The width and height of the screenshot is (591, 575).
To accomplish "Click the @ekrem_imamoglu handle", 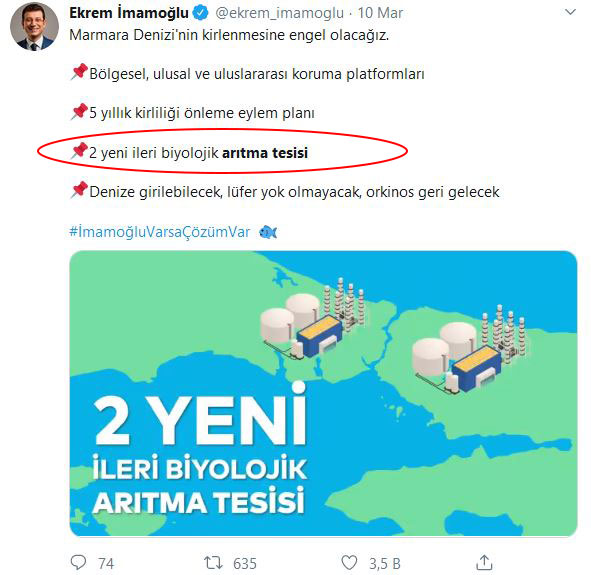I will pos(279,13).
